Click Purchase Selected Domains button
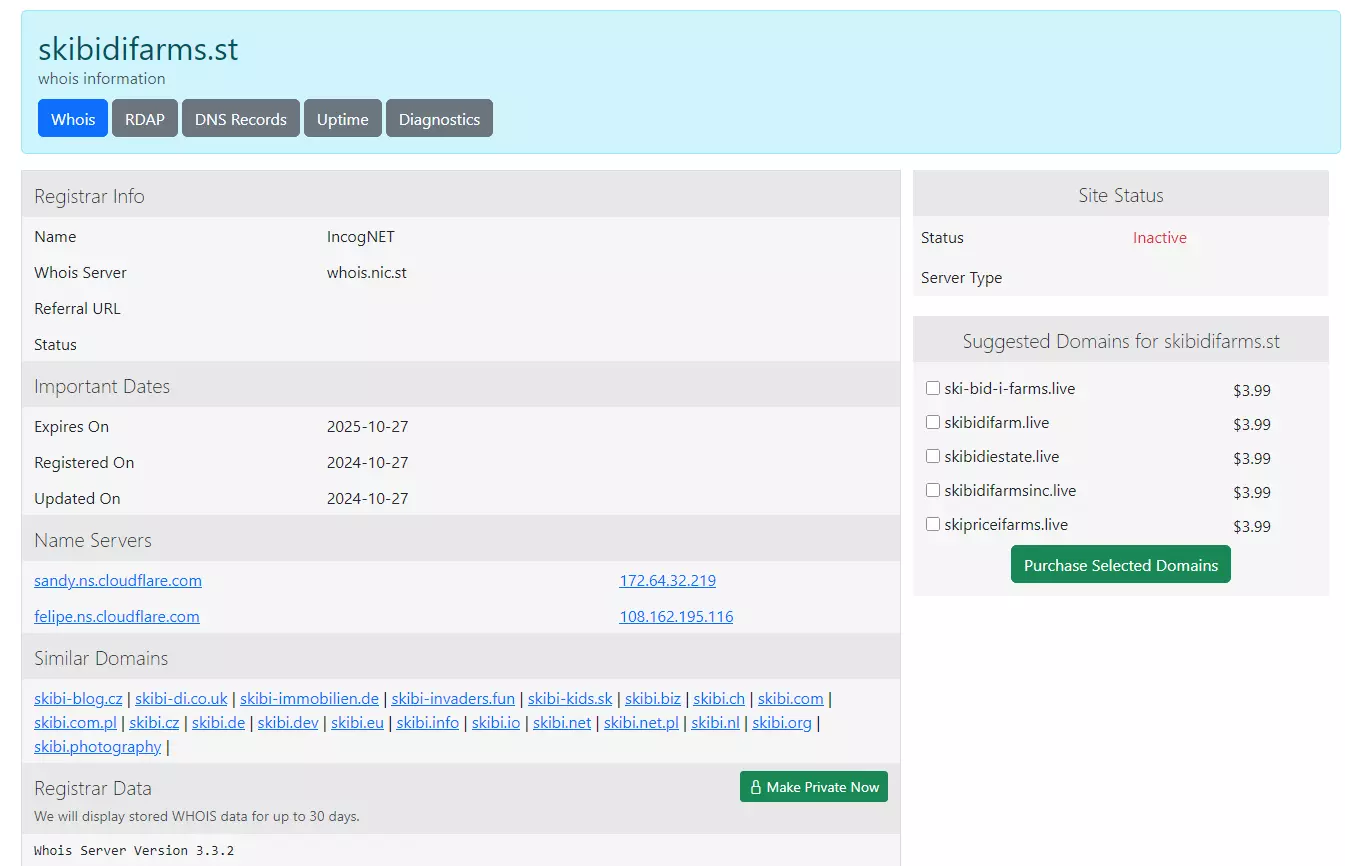 pos(1121,565)
